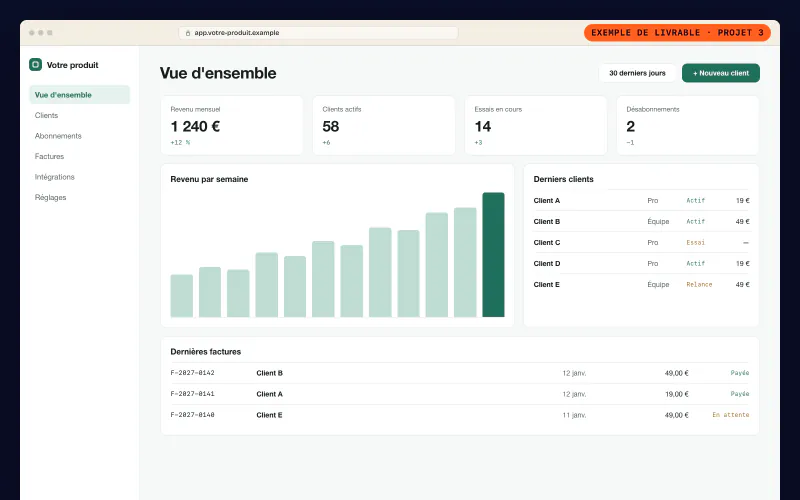Click the 19,00 € invoice amount
800x500 pixels.
(x=677, y=394)
